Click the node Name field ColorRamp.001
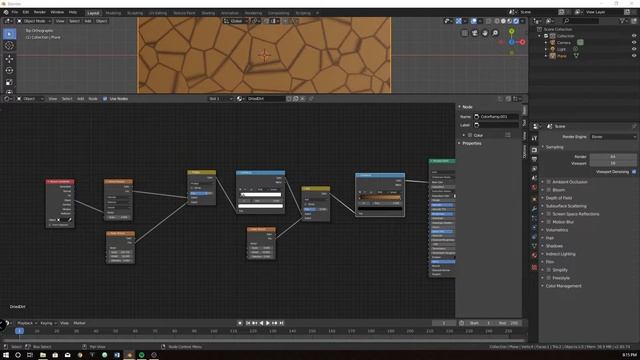Screen dimensions: 640x360 tap(496, 117)
